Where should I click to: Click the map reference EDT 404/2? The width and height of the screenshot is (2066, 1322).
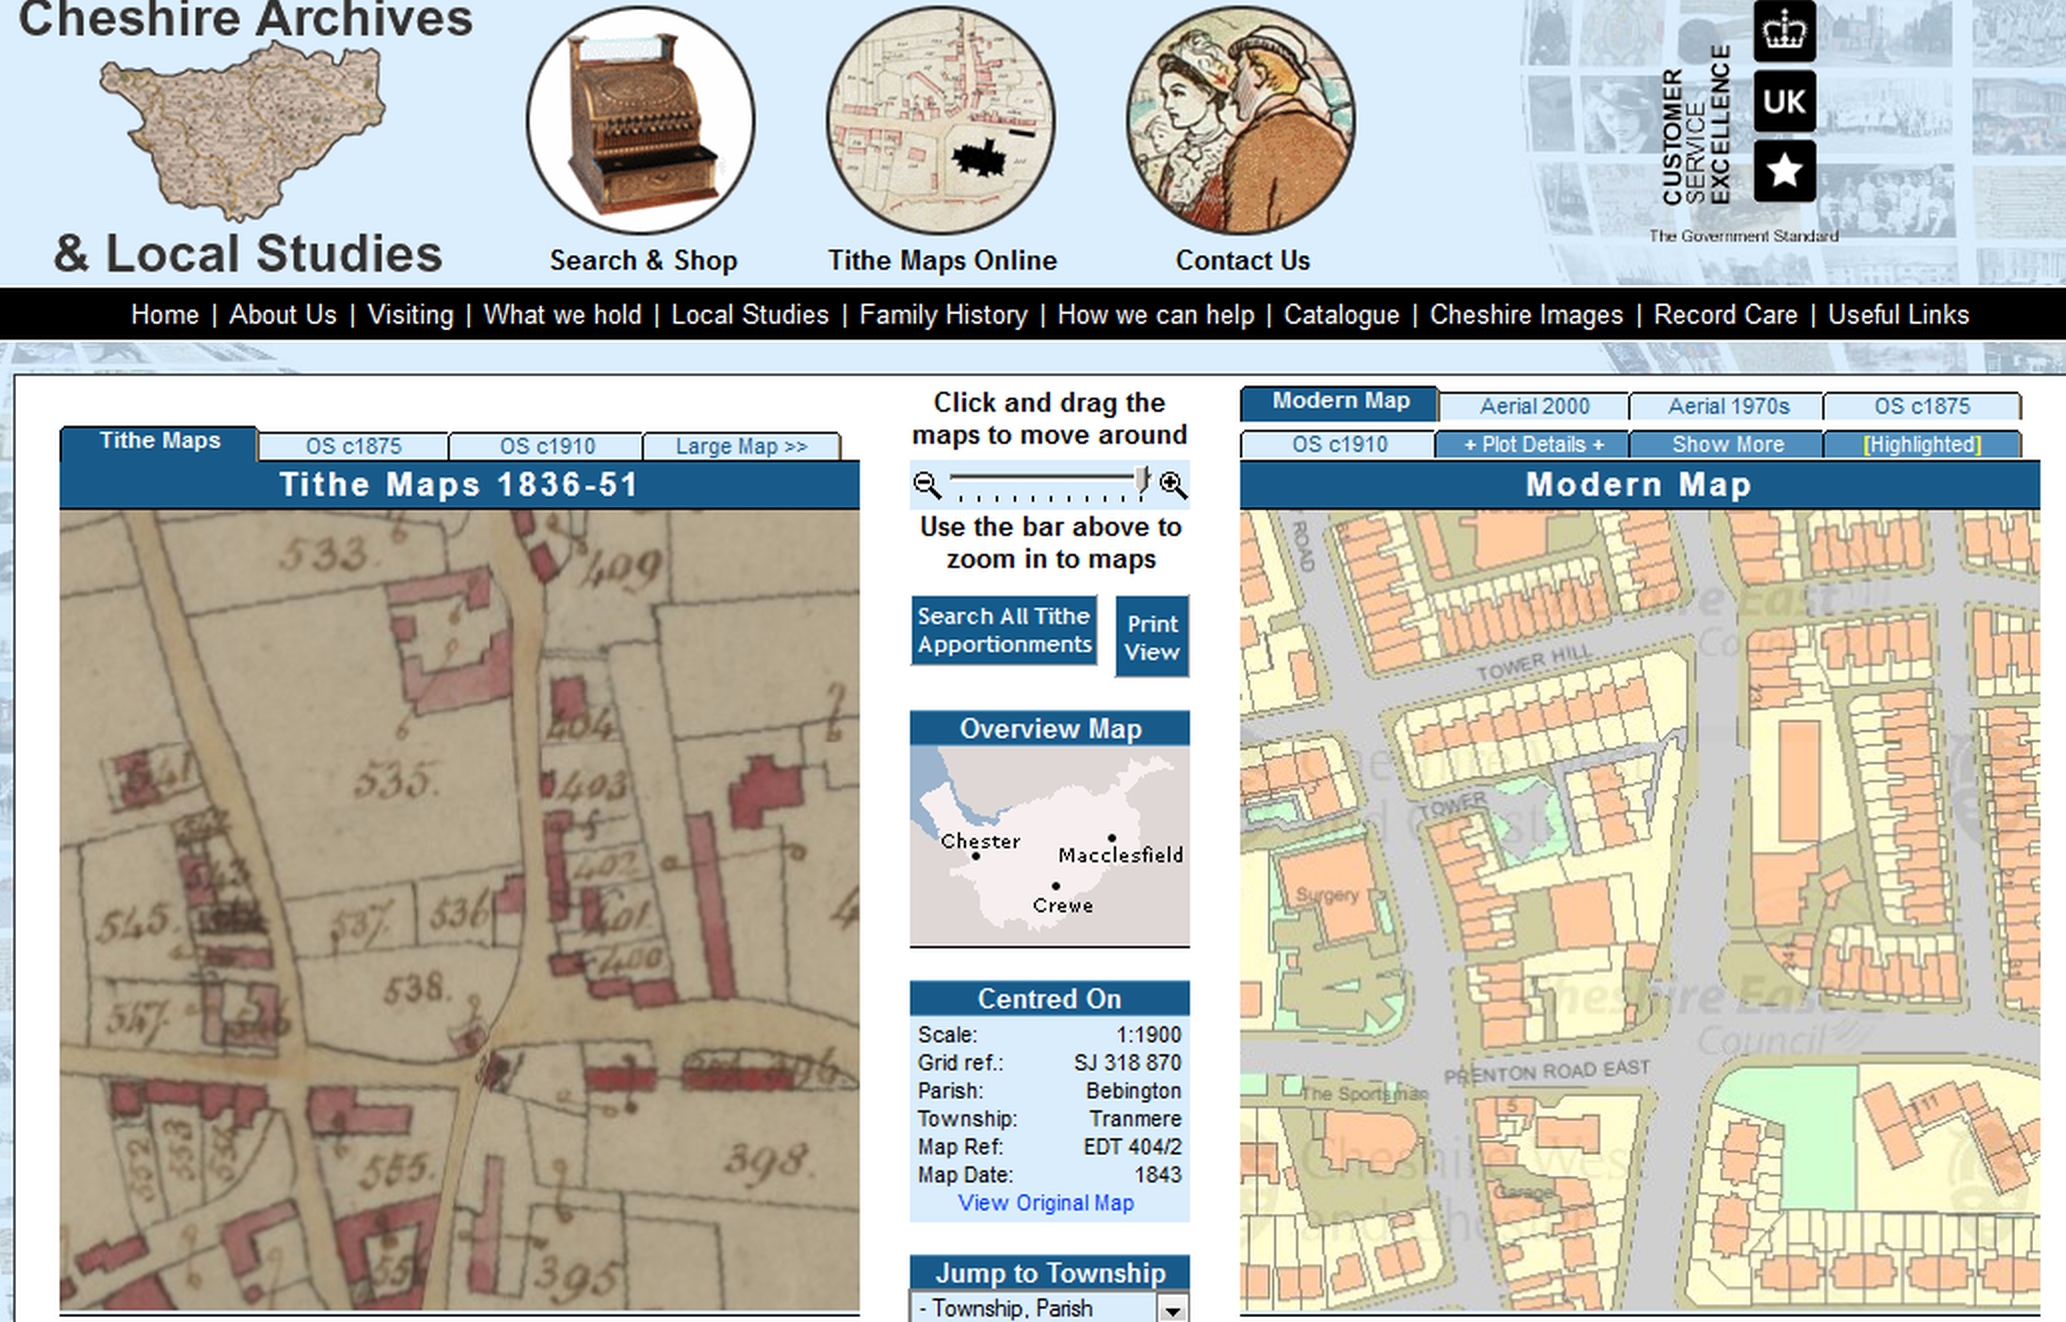point(1132,1147)
